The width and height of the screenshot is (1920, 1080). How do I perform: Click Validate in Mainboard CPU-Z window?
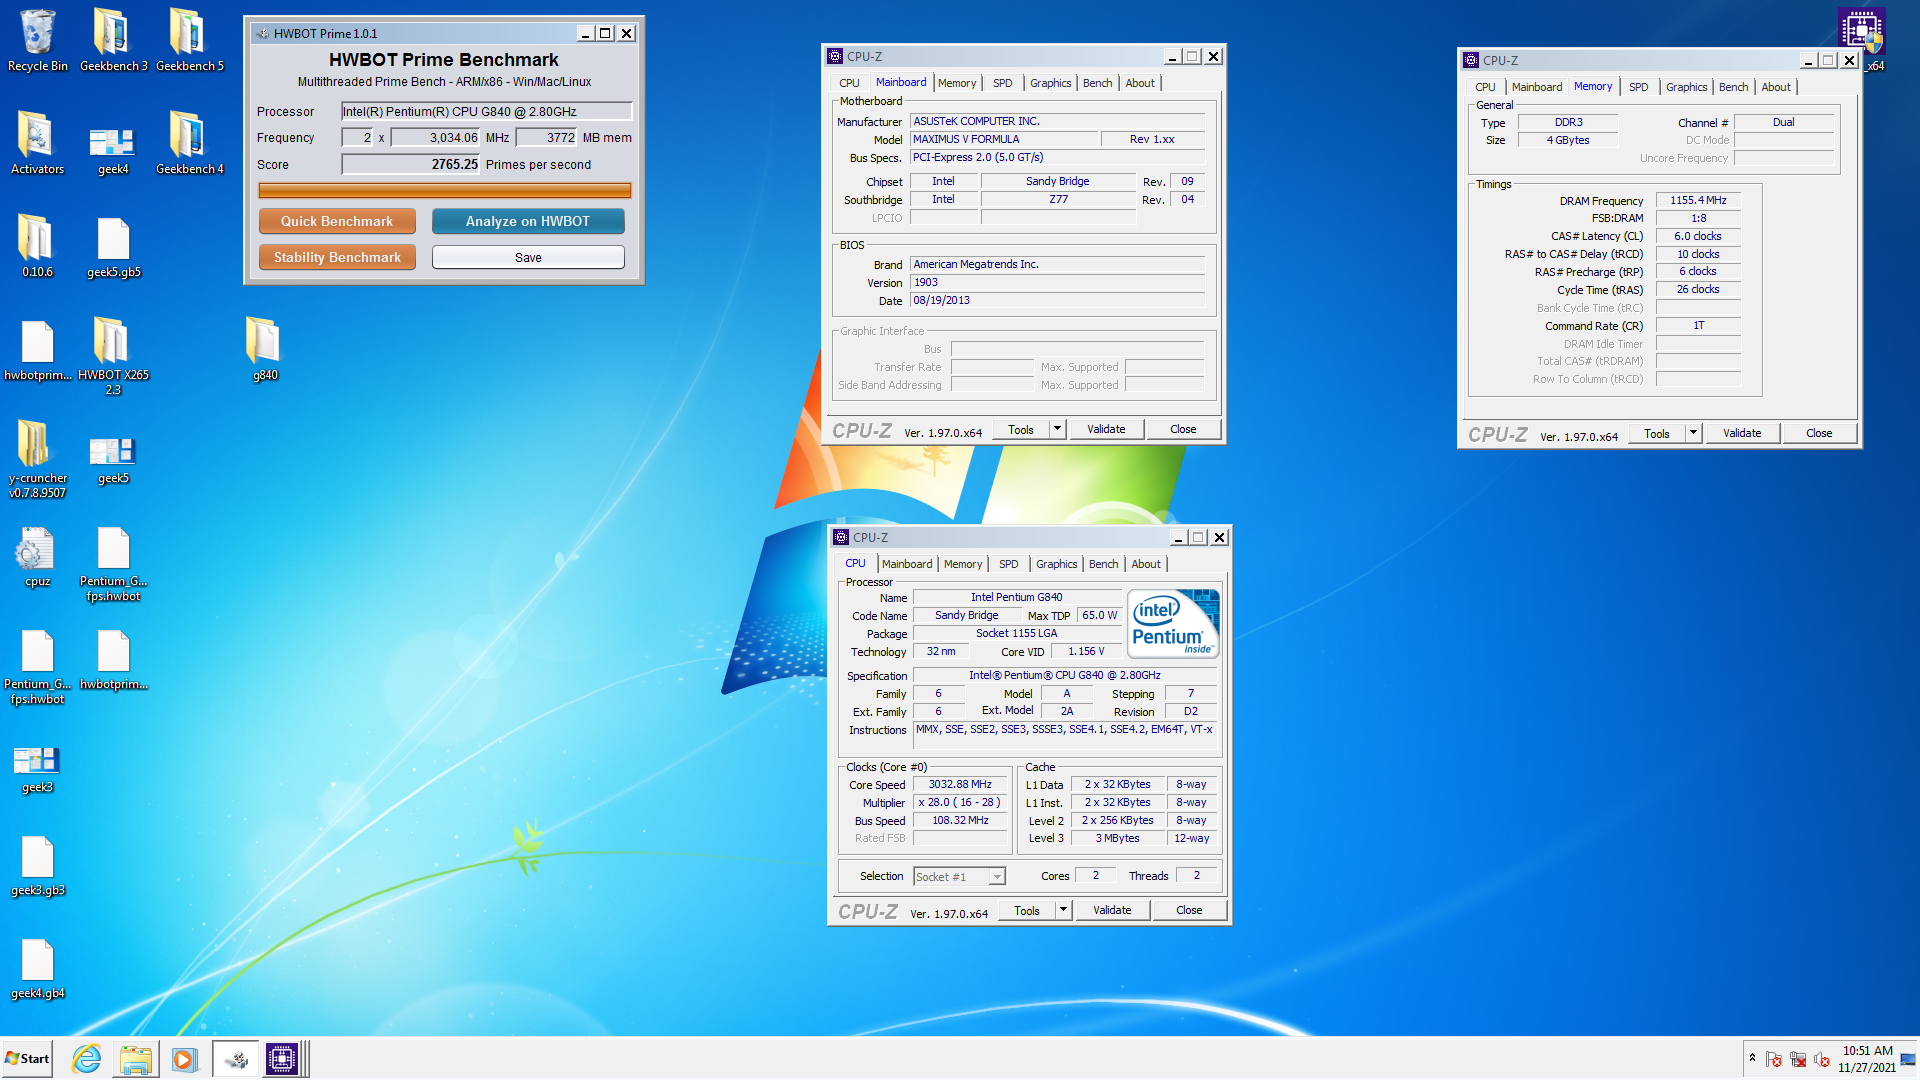point(1106,429)
